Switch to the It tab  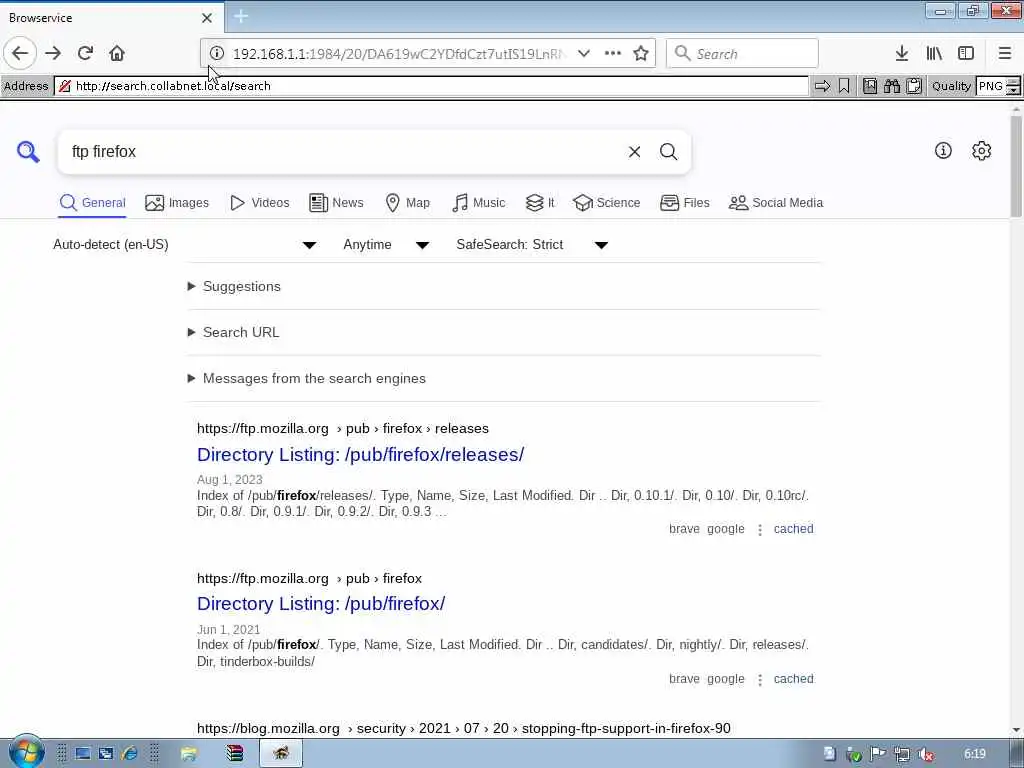540,203
